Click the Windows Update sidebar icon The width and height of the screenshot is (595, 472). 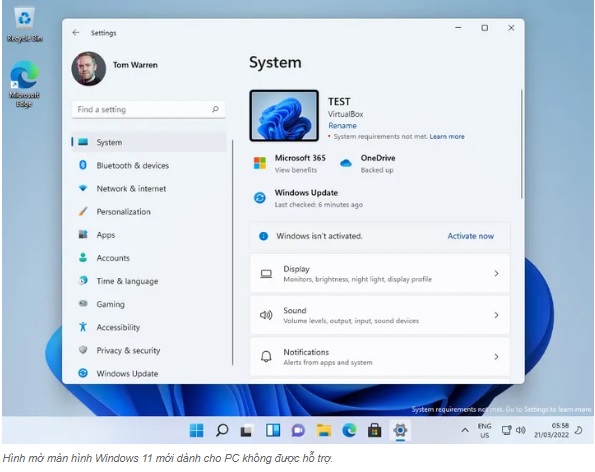[x=83, y=373]
